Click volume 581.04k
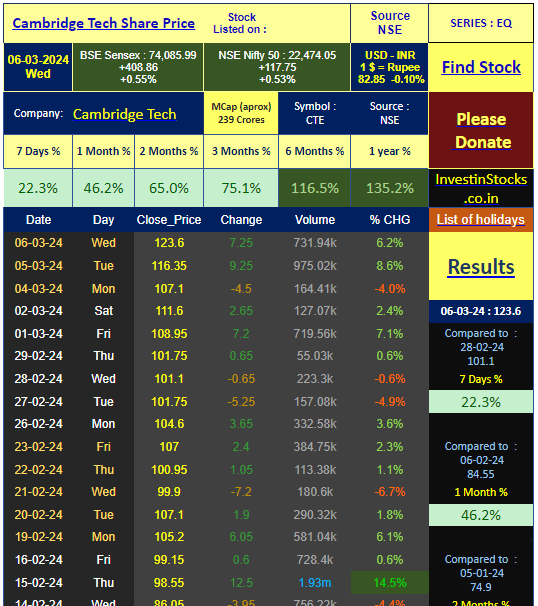Screen dimensions: 538x606 [315, 537]
